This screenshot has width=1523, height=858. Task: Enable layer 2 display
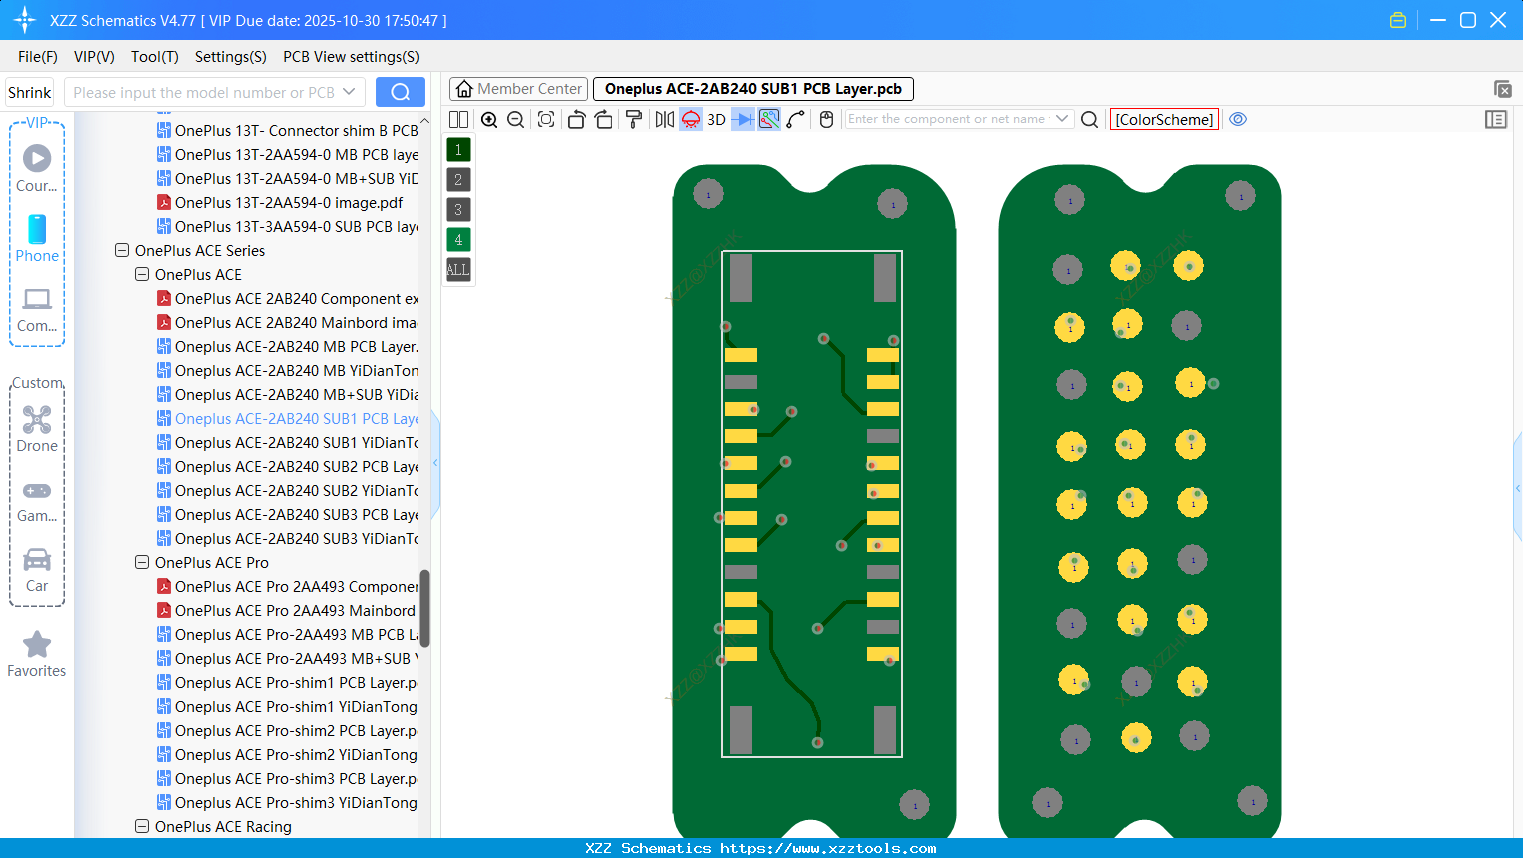pos(457,179)
